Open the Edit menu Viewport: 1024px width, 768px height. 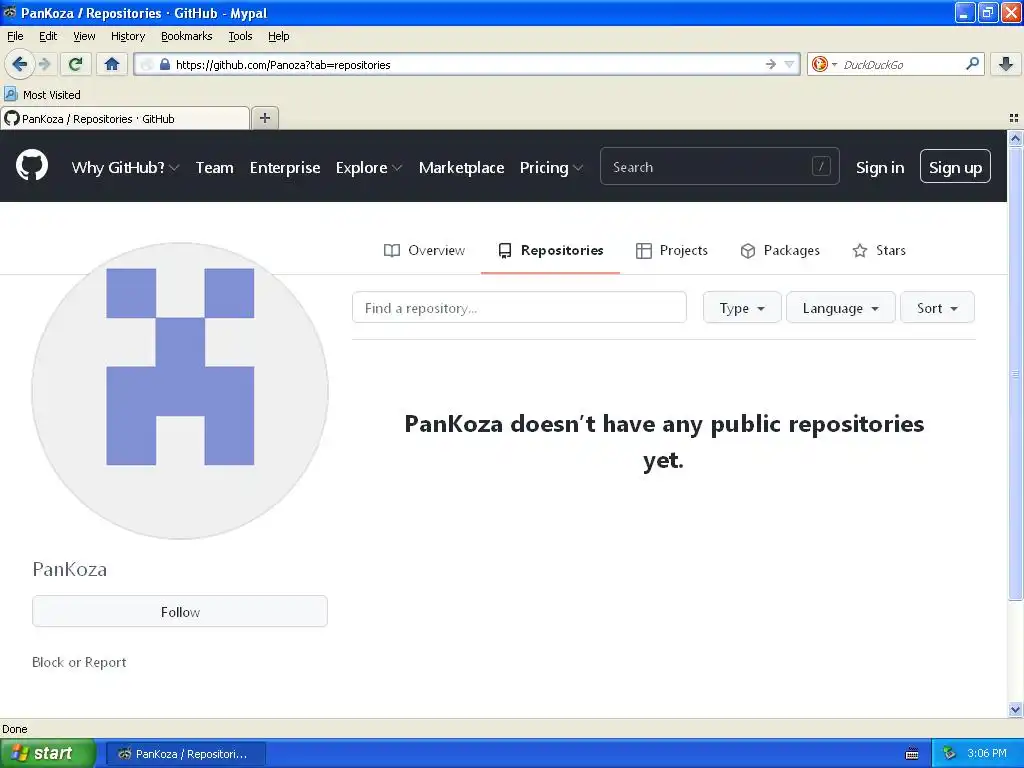click(48, 36)
